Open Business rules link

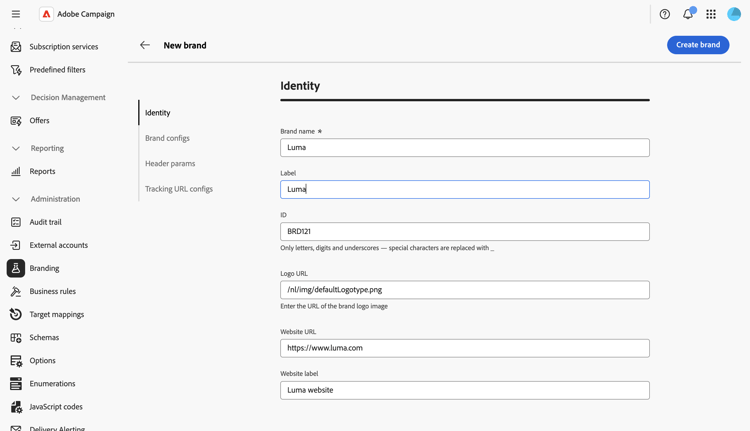click(53, 291)
